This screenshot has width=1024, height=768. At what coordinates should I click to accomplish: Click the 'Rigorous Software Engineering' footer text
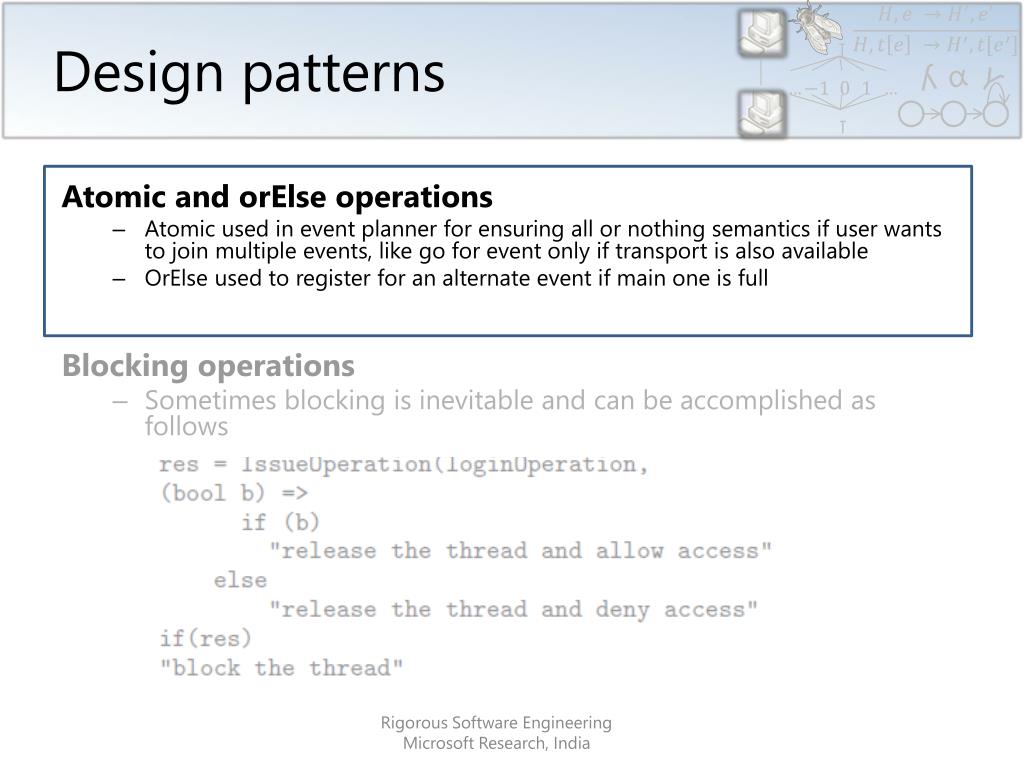[496, 723]
